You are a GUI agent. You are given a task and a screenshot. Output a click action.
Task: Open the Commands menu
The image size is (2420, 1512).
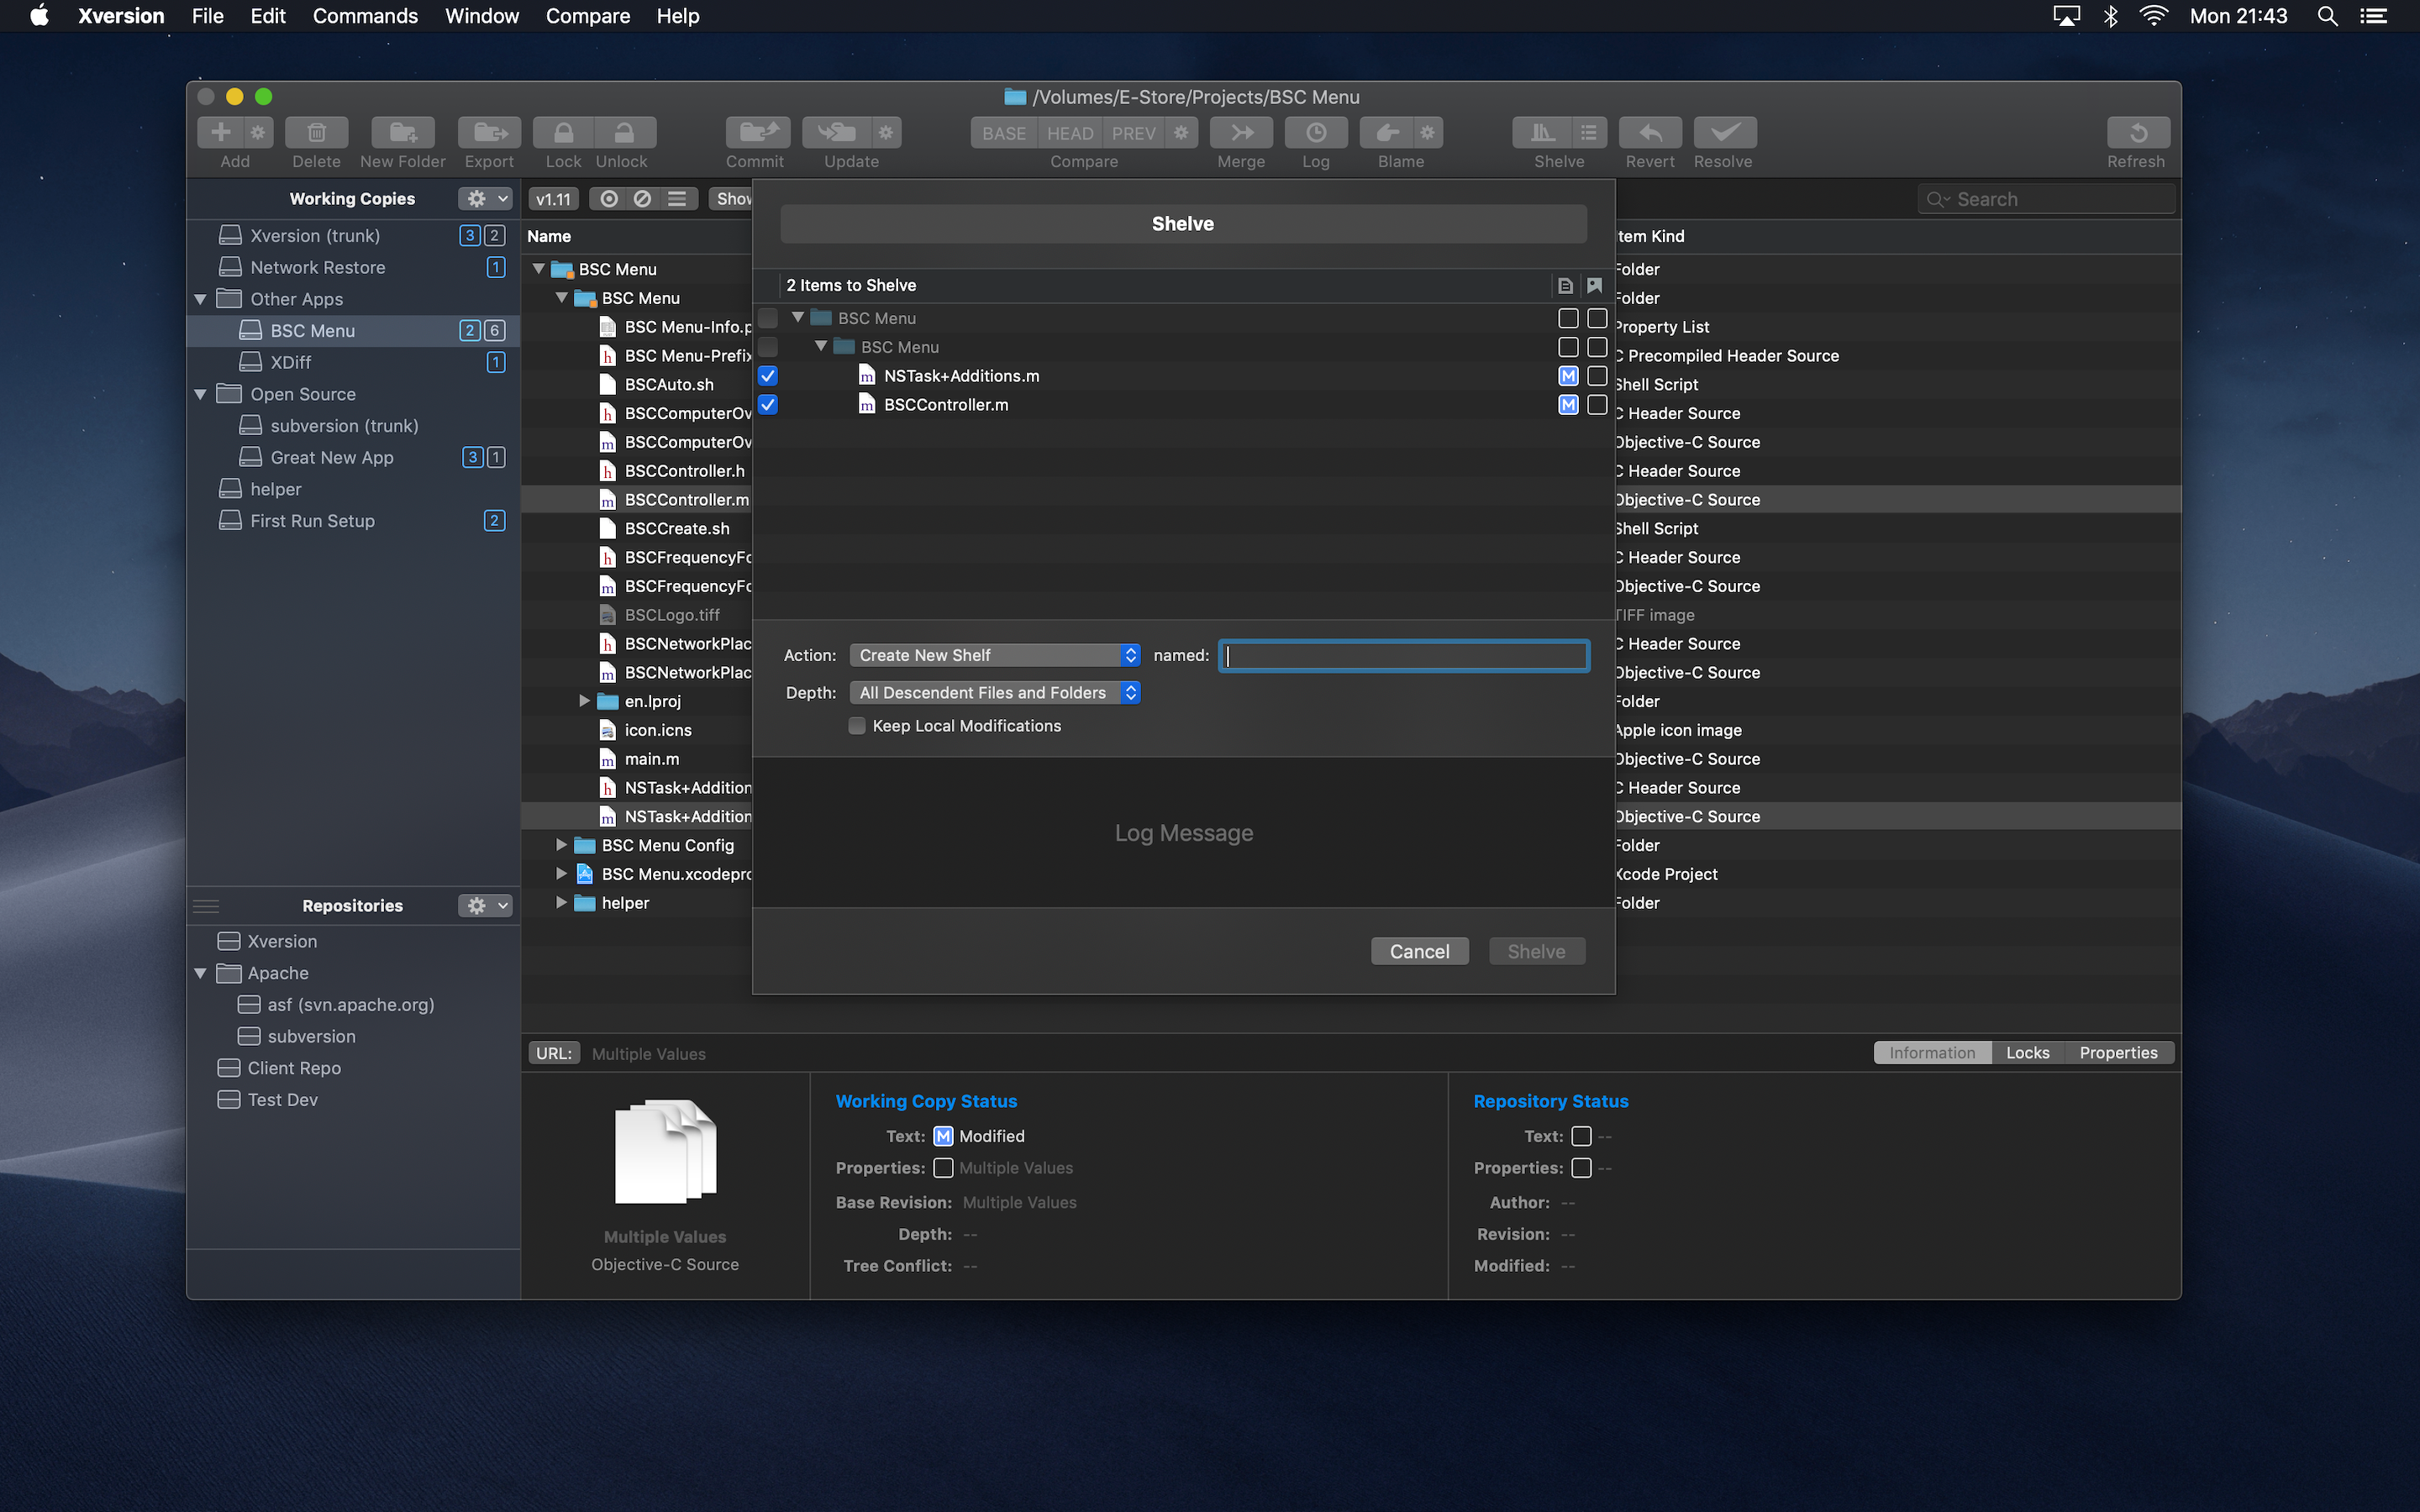365,16
